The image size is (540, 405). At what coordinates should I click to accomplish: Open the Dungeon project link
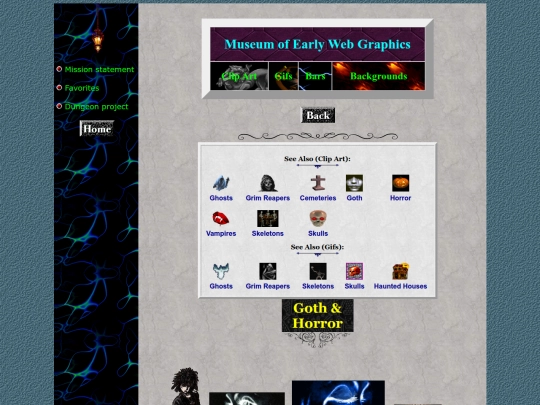pyautogui.click(x=96, y=107)
